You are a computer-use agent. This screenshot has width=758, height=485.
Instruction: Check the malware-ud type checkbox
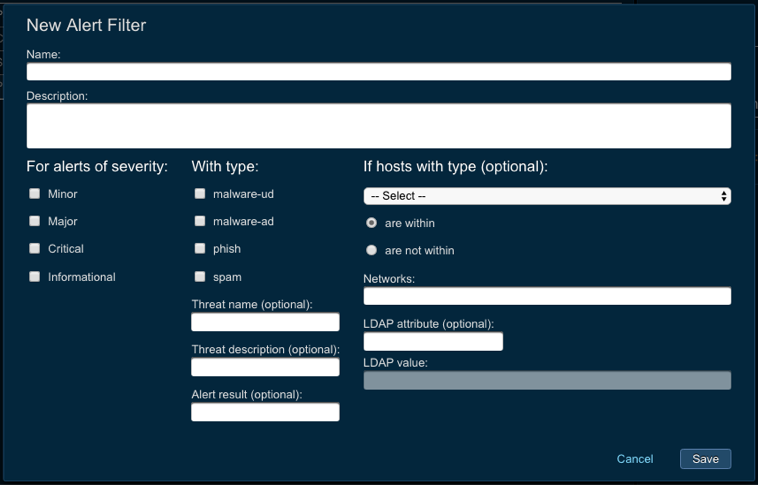(x=200, y=194)
